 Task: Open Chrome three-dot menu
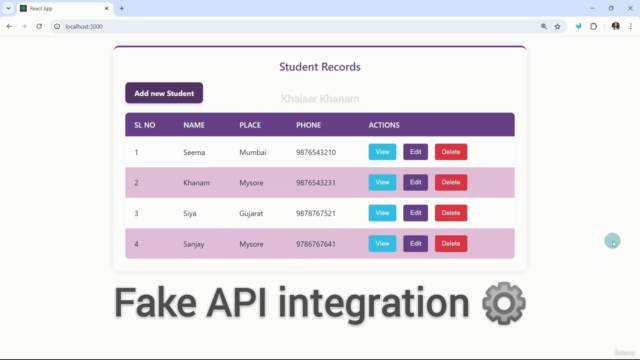click(x=631, y=27)
